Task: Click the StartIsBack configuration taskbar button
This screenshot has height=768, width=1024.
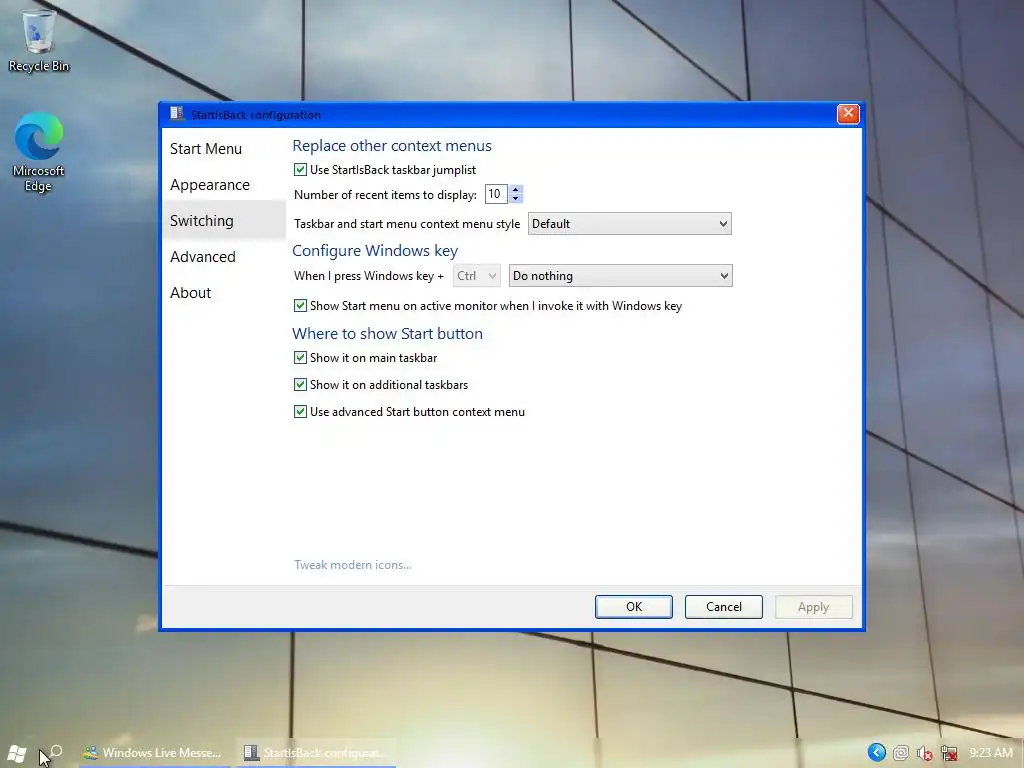Action: (316, 753)
